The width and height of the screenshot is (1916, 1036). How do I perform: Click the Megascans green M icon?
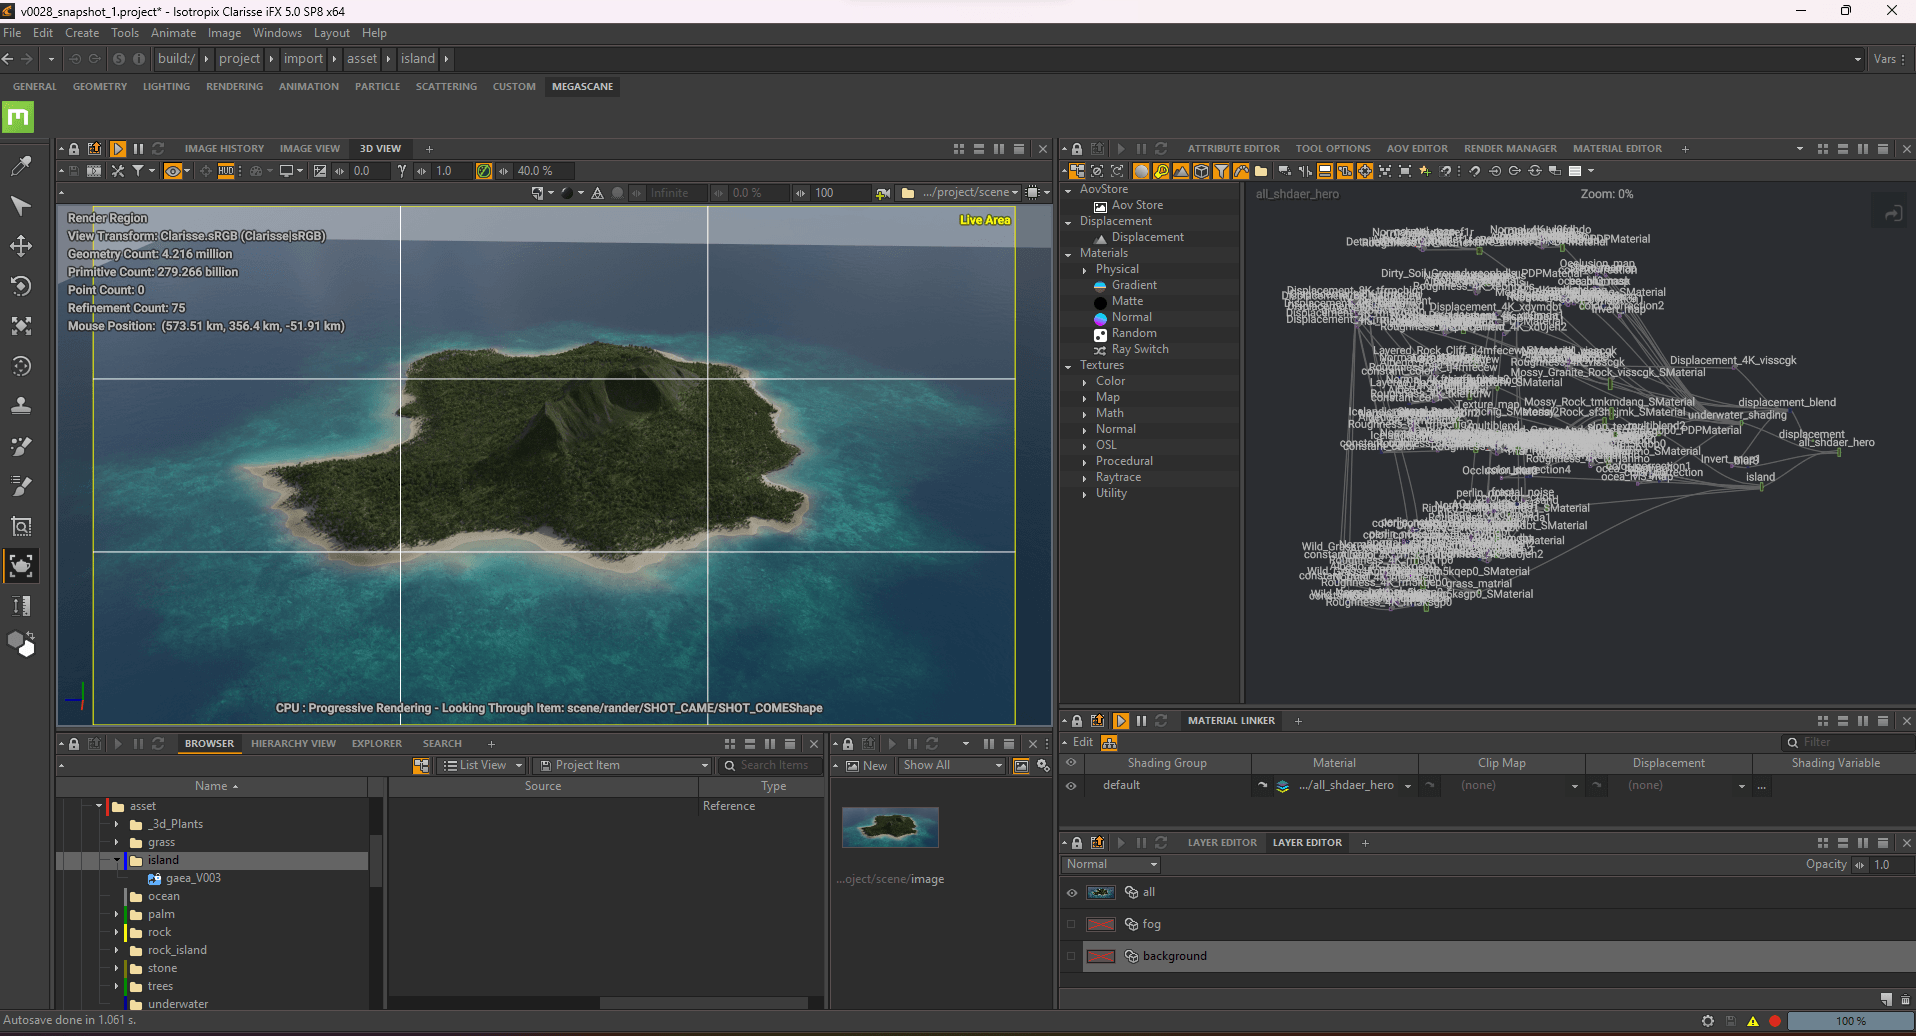tap(18, 117)
